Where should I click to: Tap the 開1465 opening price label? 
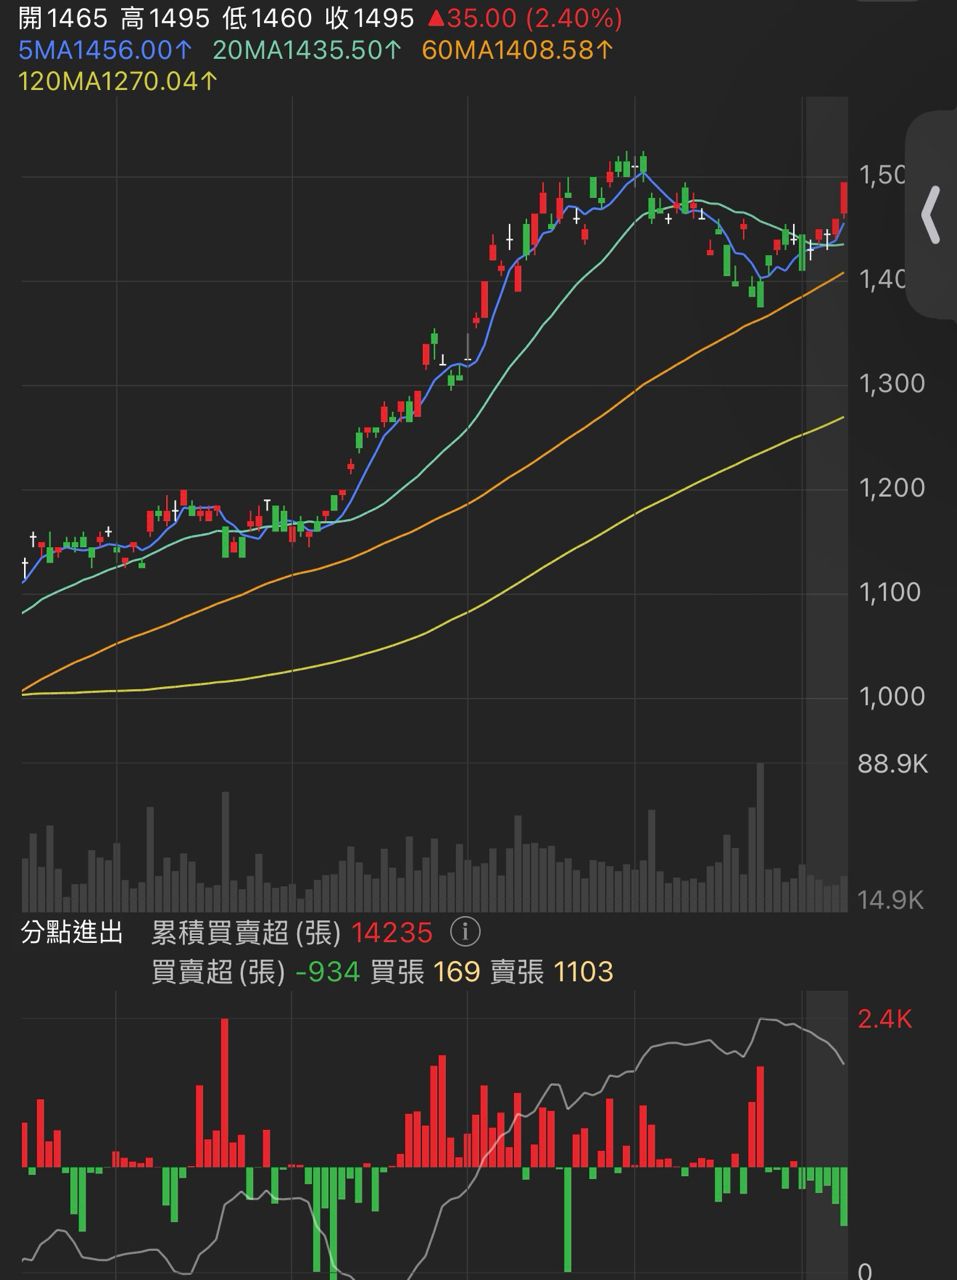pos(62,18)
